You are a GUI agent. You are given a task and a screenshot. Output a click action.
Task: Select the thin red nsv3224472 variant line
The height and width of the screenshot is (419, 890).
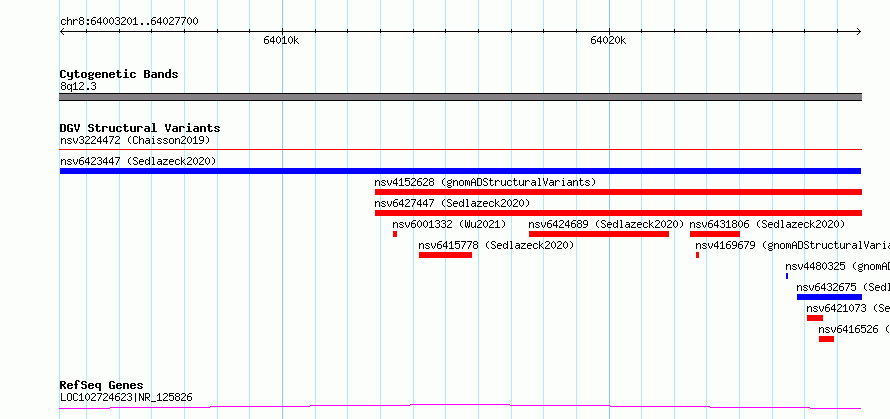click(x=460, y=150)
